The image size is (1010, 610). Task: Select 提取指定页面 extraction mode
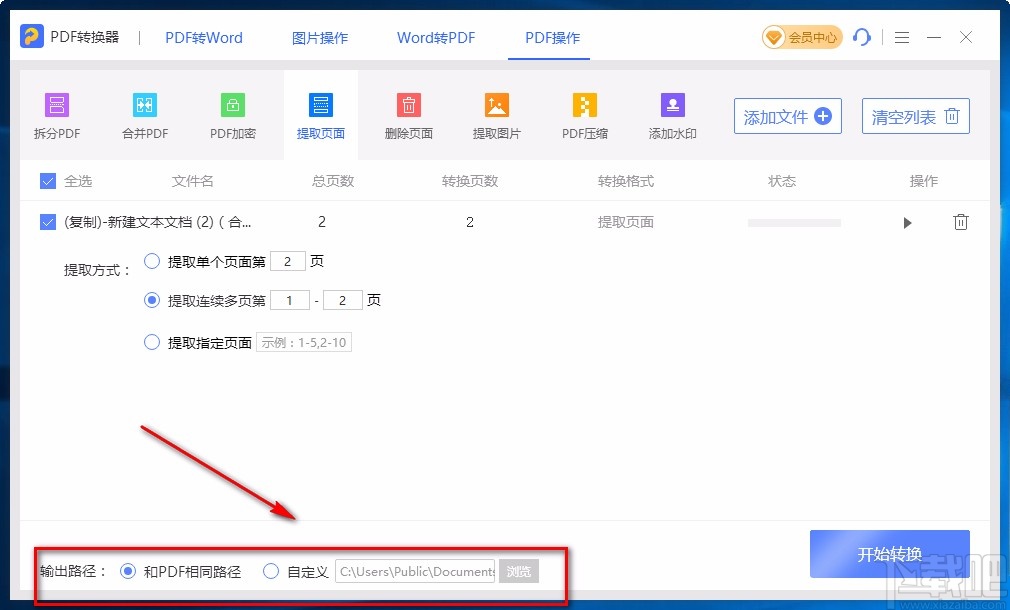(151, 340)
